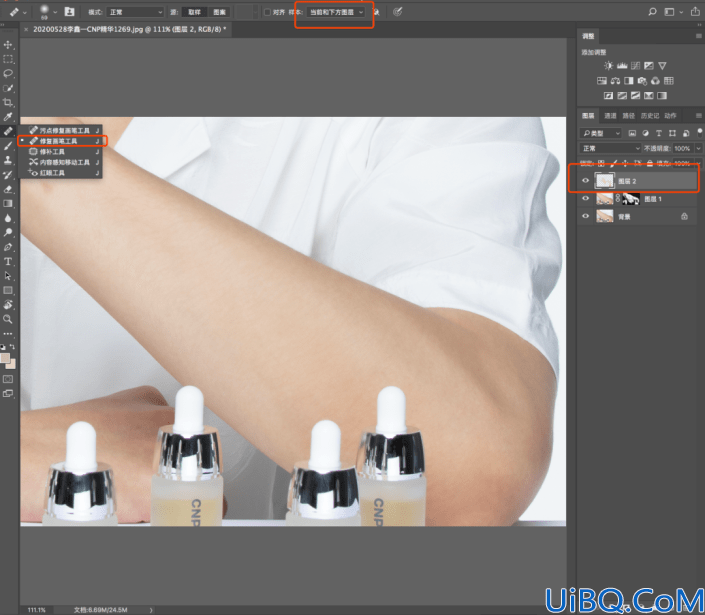Screen dimensions: 705x615
Task: Open the 样本 sample layers dropdown
Action: 335,12
